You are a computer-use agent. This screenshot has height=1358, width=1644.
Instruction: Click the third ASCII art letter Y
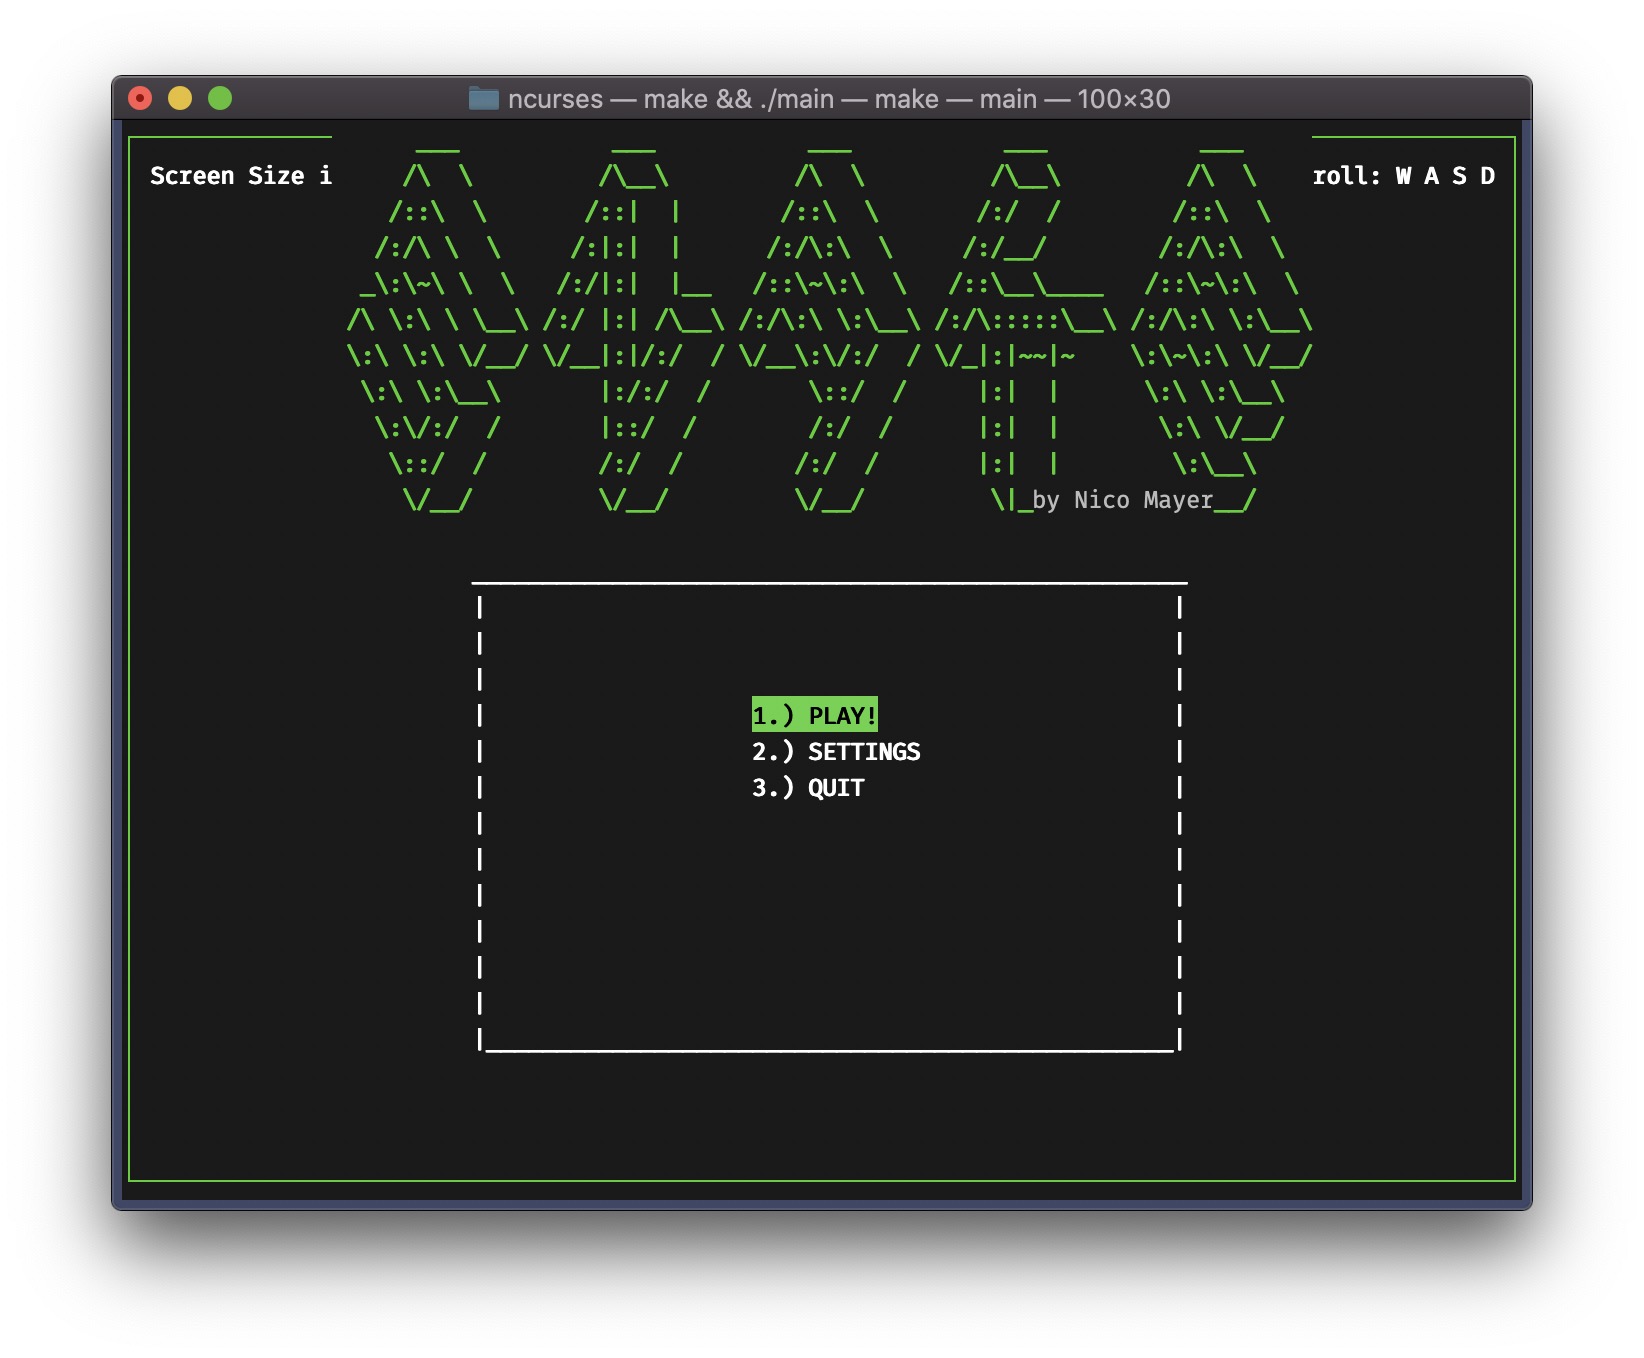(830, 330)
